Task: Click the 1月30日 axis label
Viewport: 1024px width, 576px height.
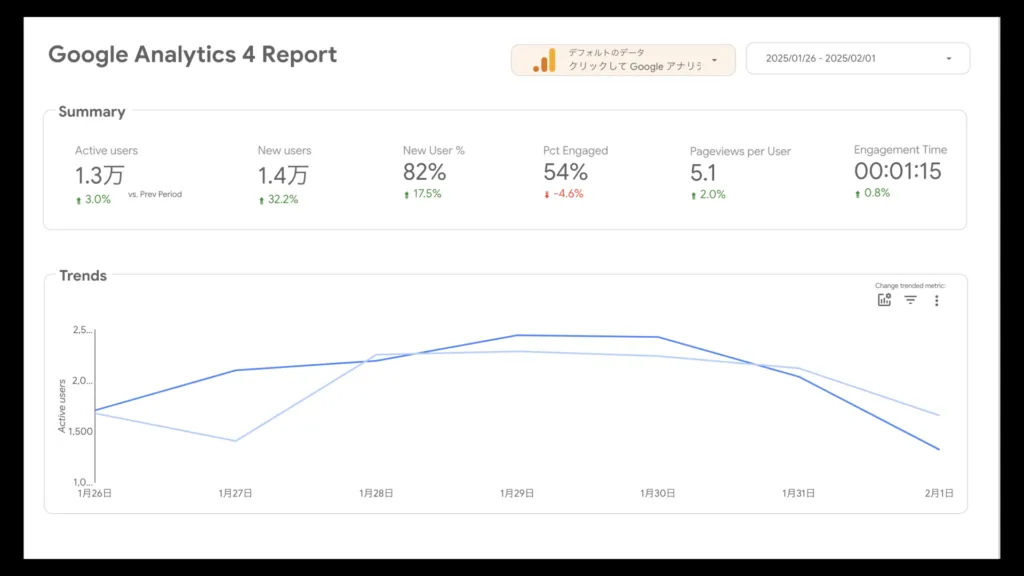Action: pos(658,493)
